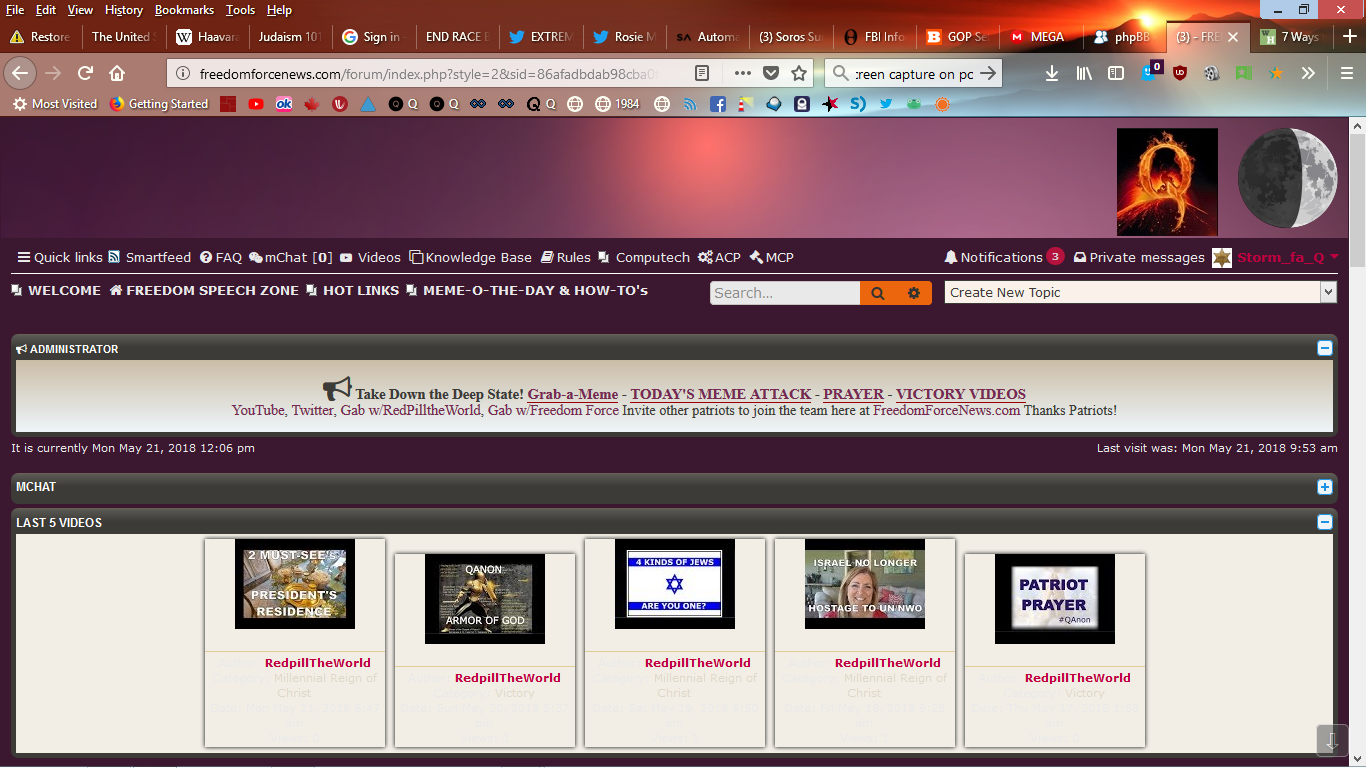The height and width of the screenshot is (768, 1366).
Task: Open the Firefox downloads arrow
Action: [1051, 73]
